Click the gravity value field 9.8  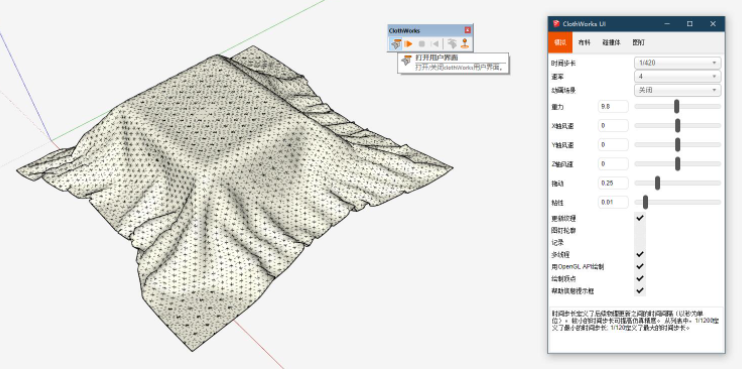coord(613,106)
